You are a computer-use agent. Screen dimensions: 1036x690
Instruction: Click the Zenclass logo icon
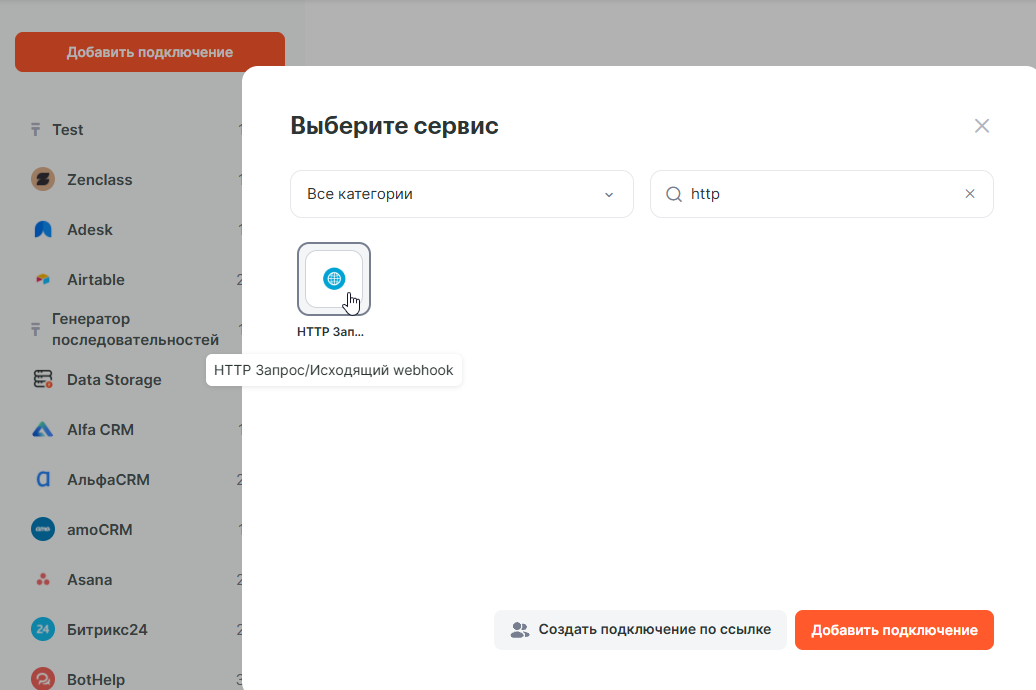43,180
